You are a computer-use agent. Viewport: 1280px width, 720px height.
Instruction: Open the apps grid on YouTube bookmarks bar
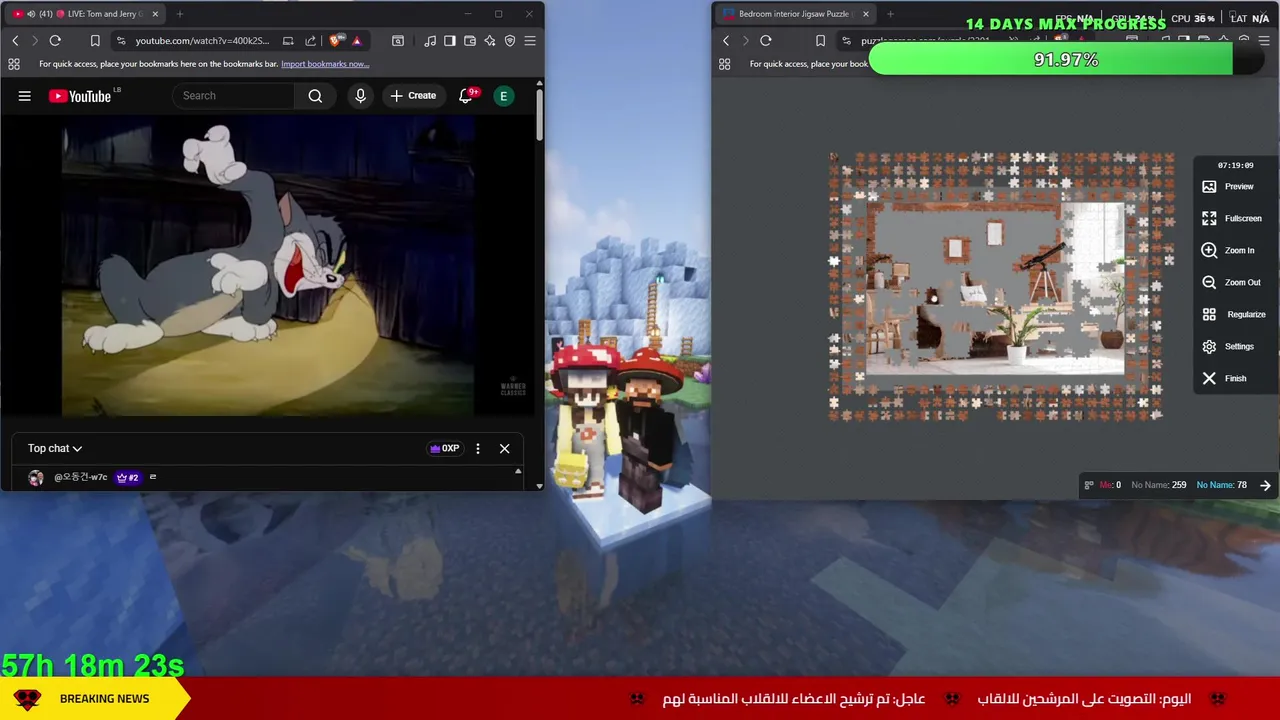(14, 64)
